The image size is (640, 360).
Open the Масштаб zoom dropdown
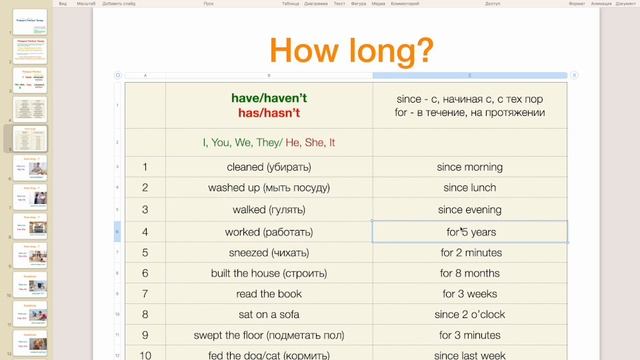click(86, 3)
